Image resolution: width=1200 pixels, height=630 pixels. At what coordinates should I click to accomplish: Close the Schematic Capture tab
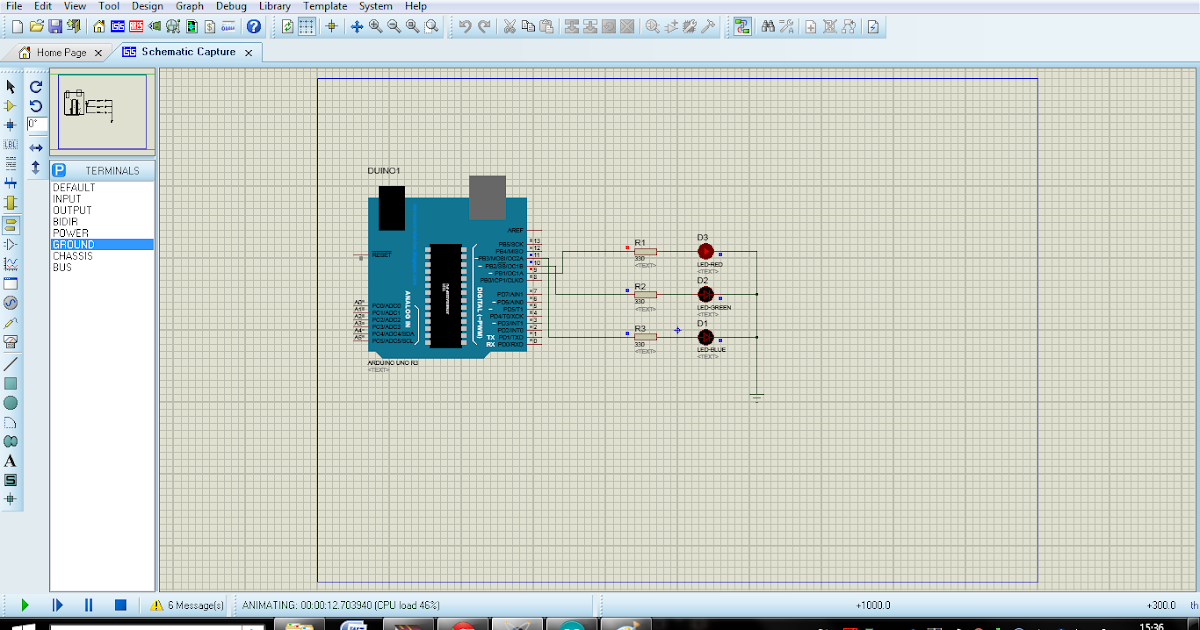[249, 52]
